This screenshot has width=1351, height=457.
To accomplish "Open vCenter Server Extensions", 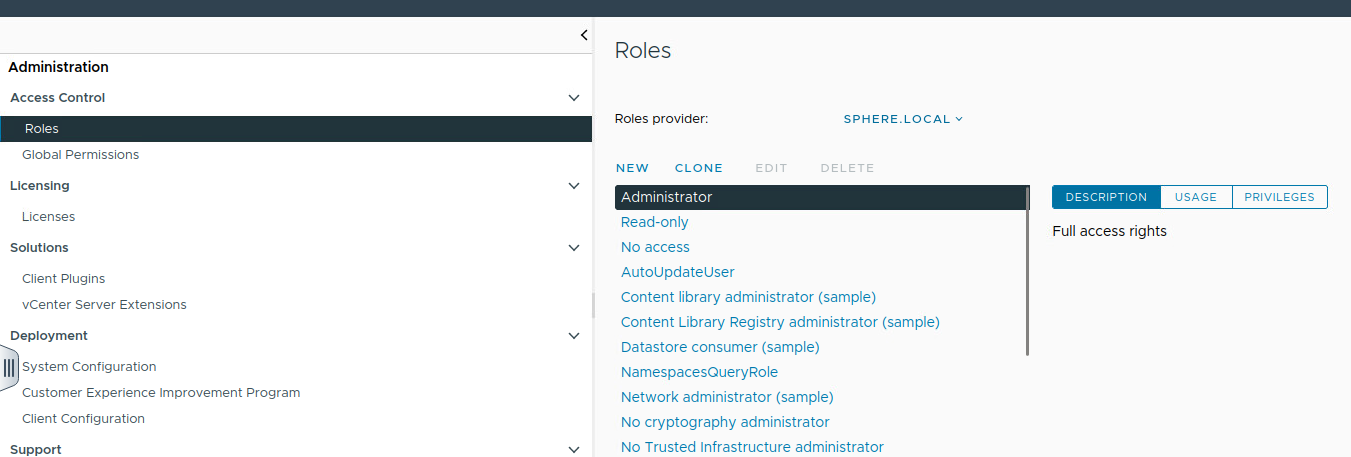I will click(104, 305).
